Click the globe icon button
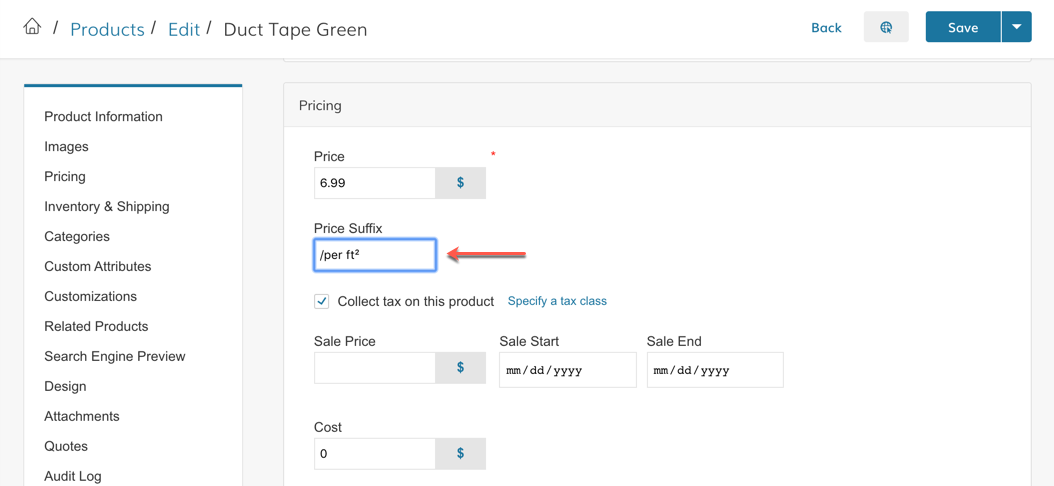Screen dimensions: 1054x486 (x=886, y=27)
